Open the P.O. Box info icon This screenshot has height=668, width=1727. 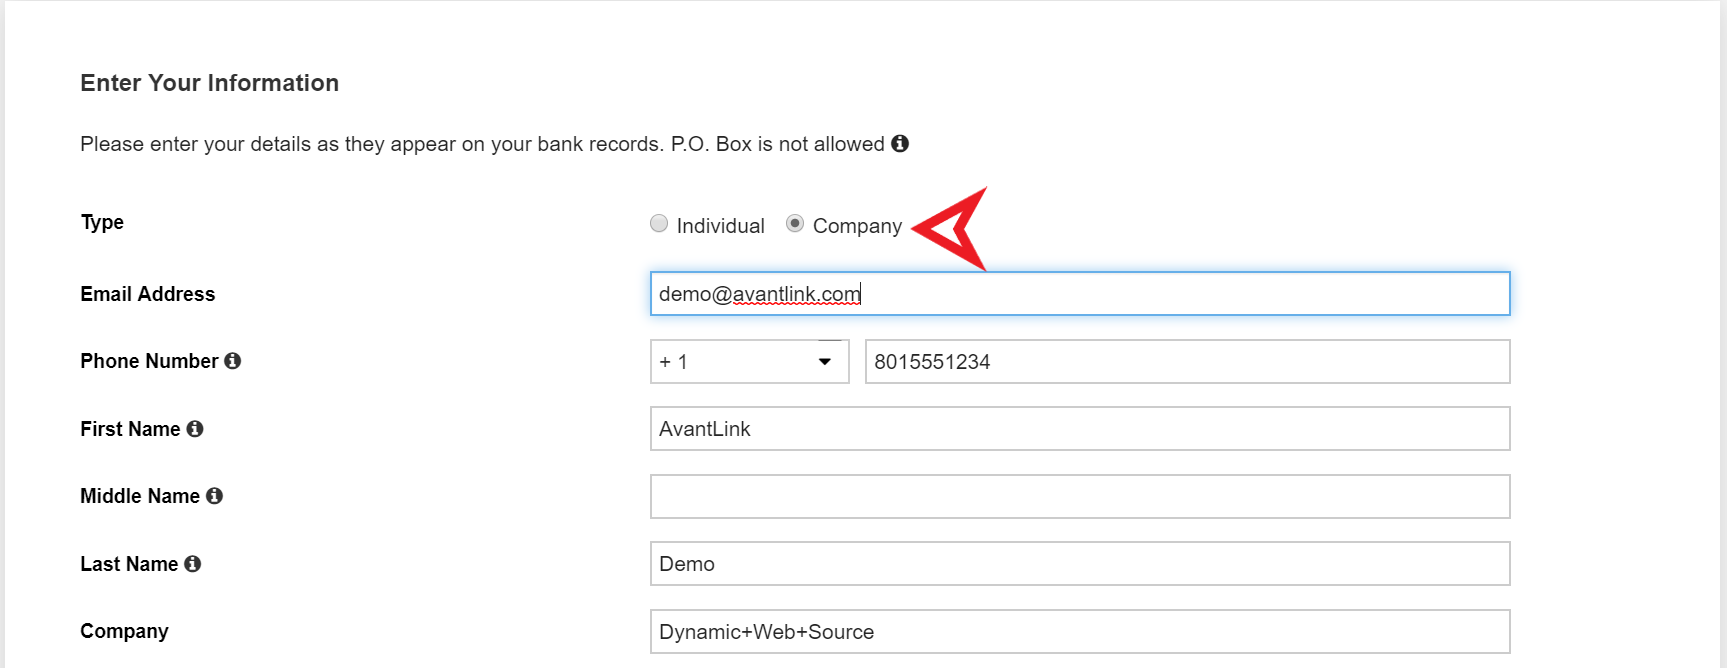click(900, 143)
